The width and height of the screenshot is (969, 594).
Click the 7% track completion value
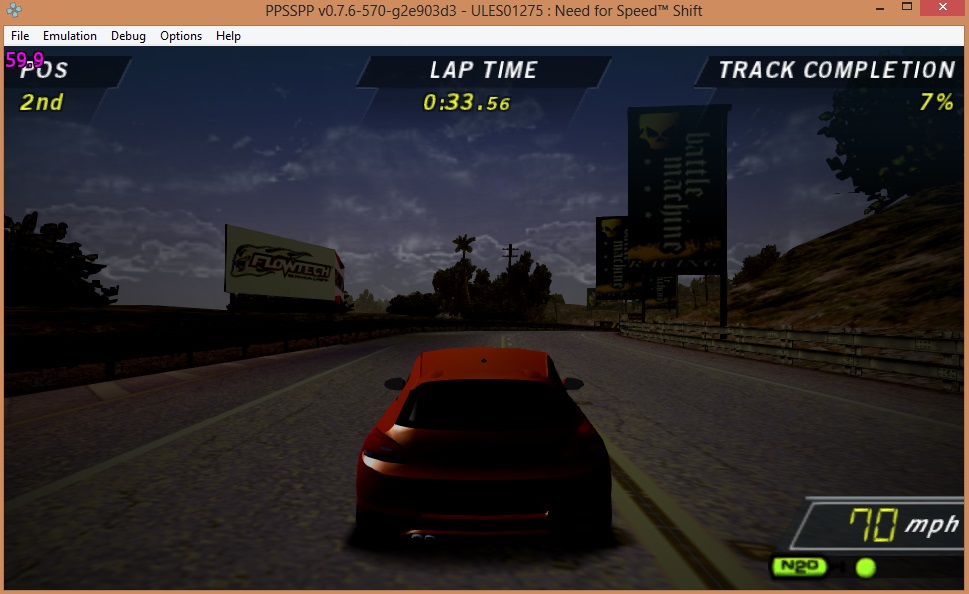pos(936,102)
